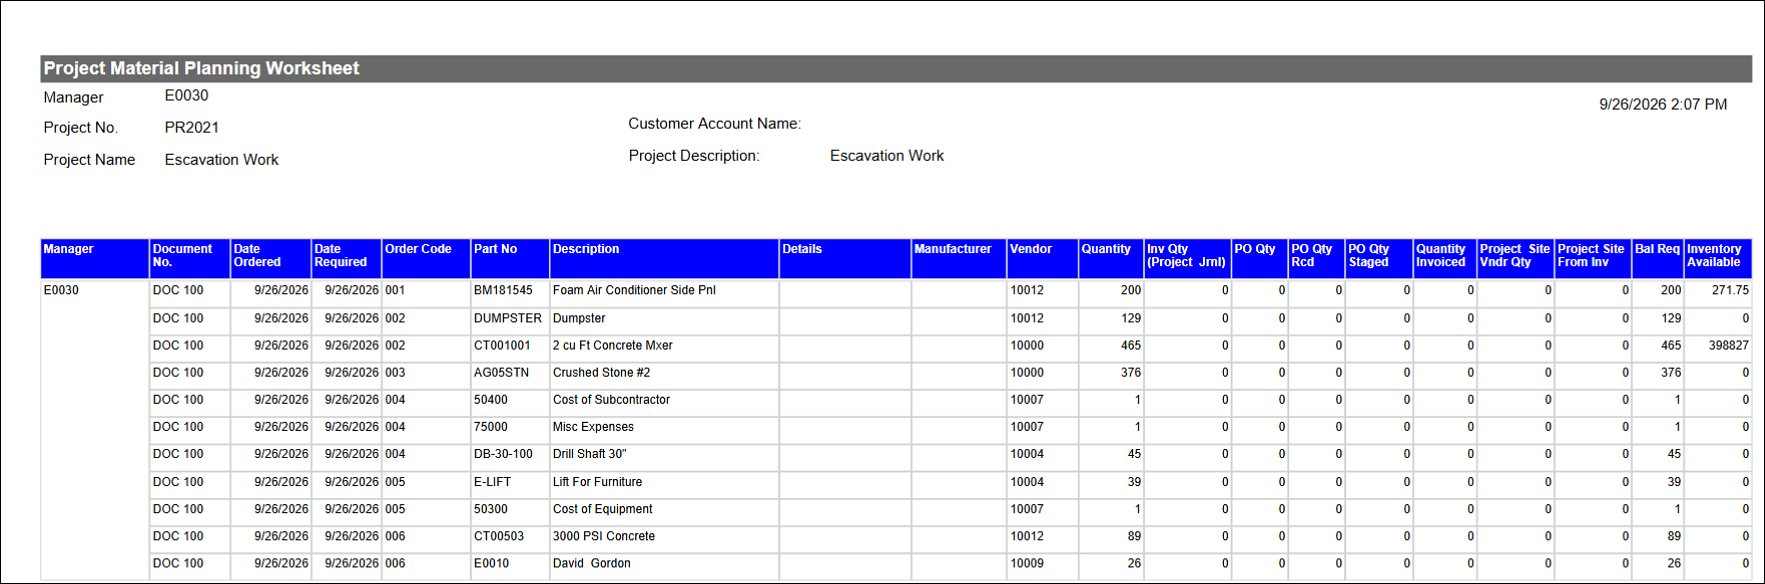Click description 2 cu Ft Concrete Mxer
This screenshot has width=1765, height=584.
[613, 345]
